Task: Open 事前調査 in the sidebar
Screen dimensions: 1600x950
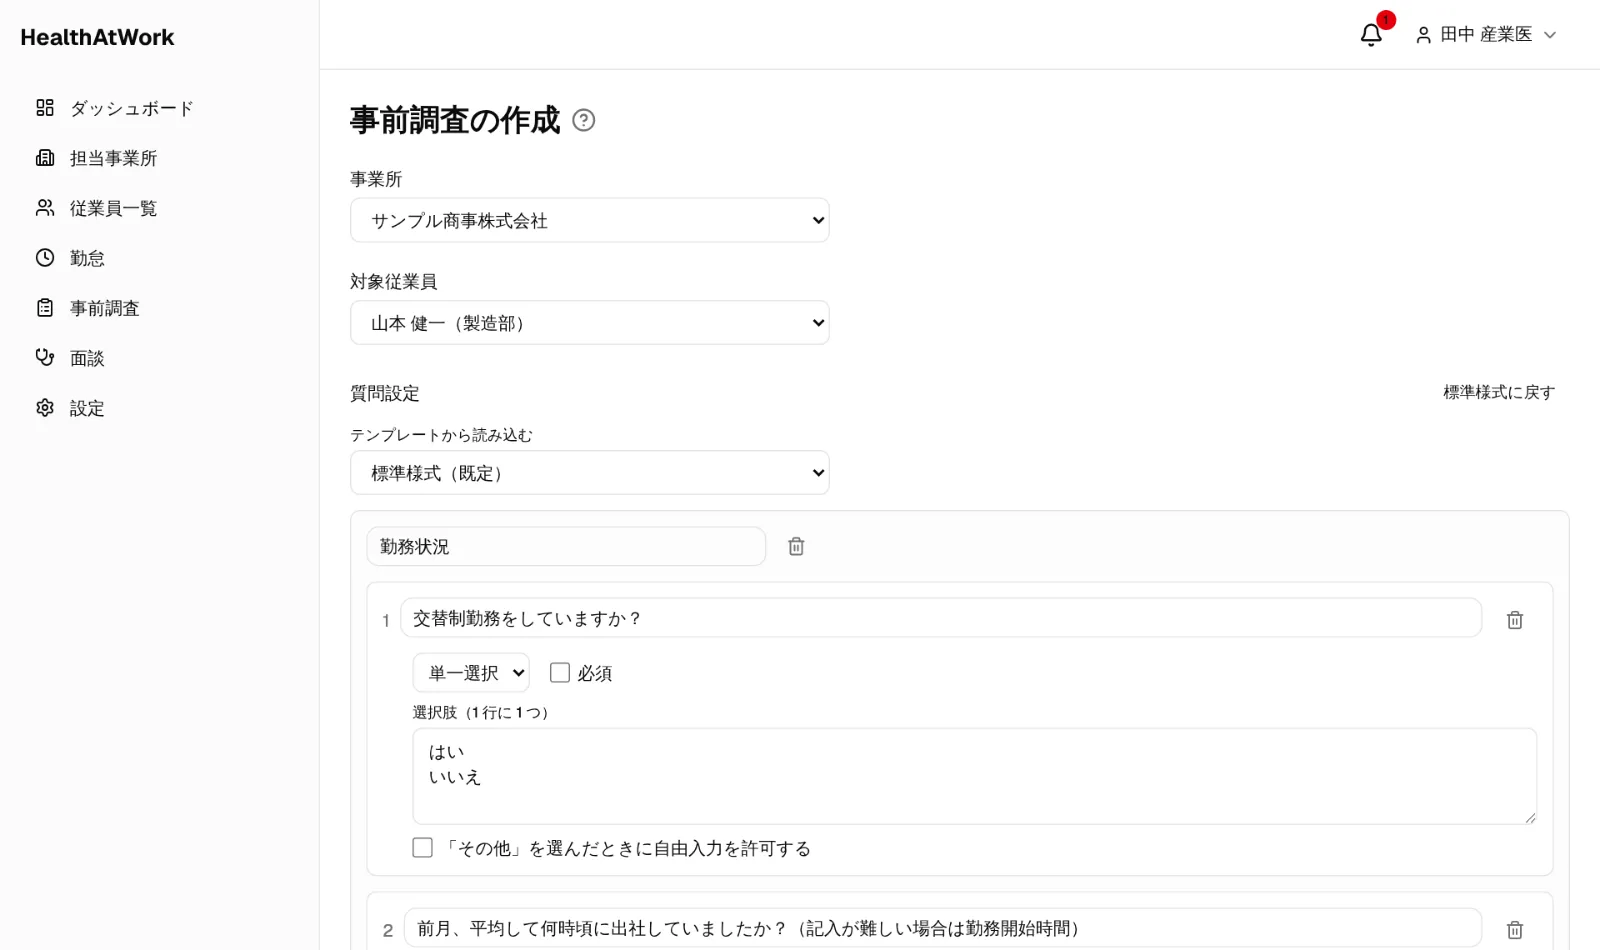Action: tap(105, 308)
